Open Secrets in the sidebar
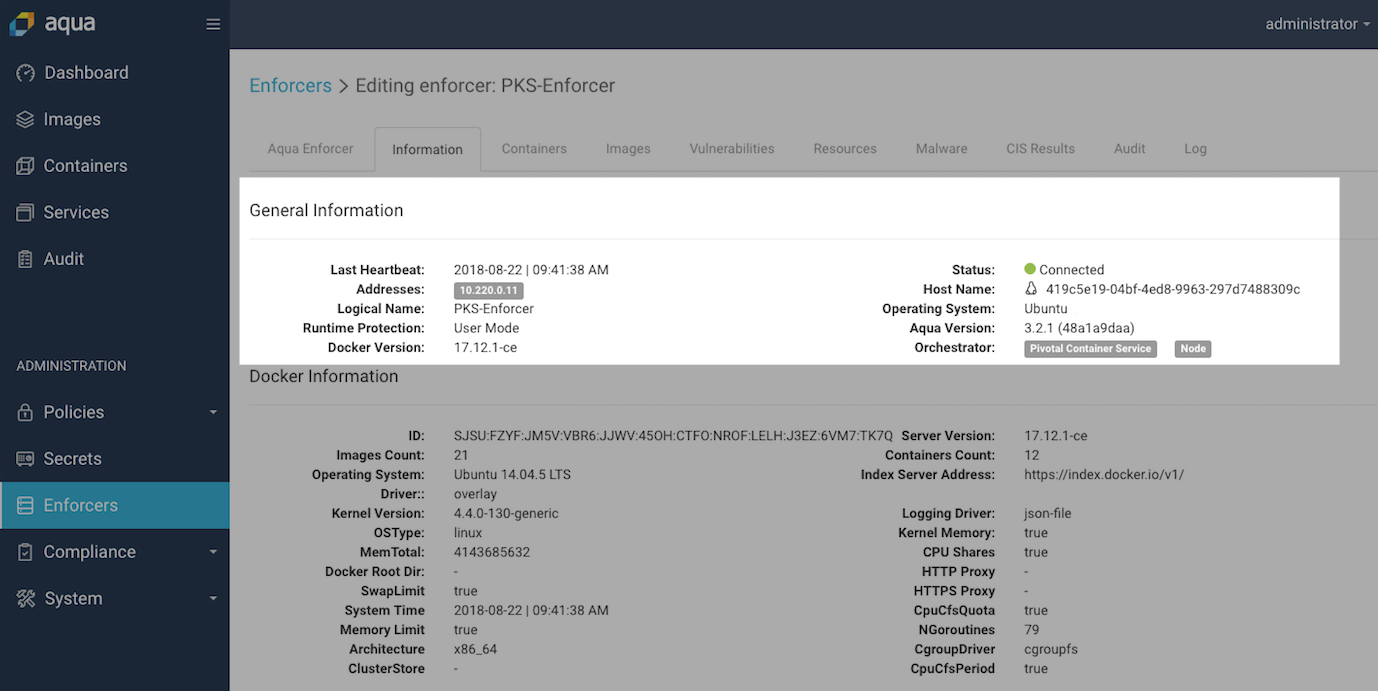The image size is (1378, 691). (x=115, y=459)
